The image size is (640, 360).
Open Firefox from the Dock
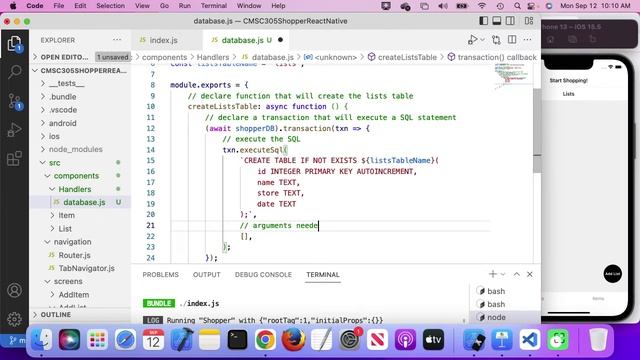293,340
